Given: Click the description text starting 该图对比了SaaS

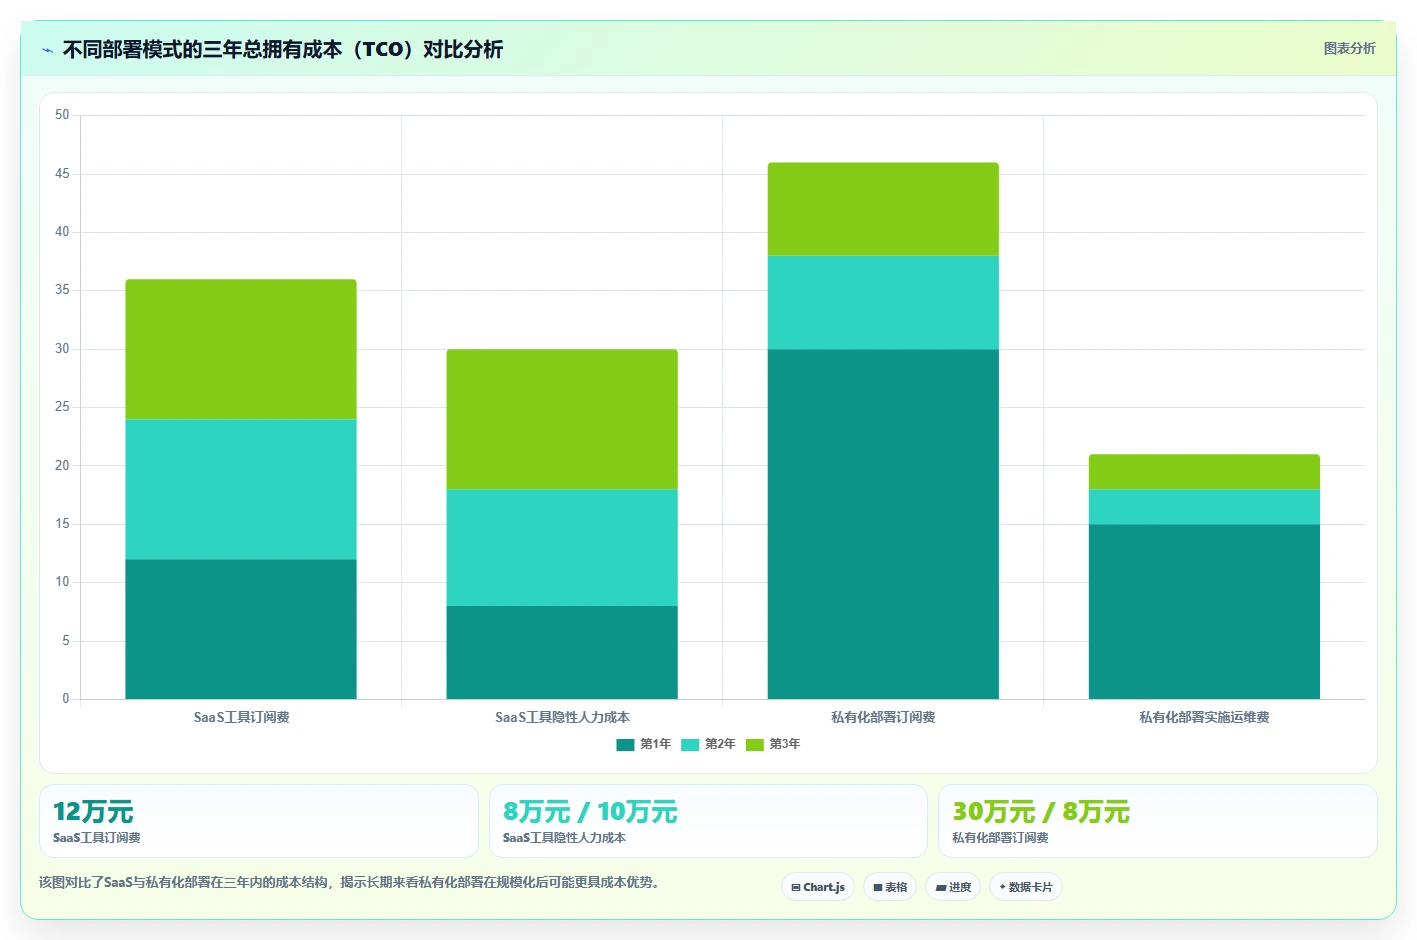Looking at the screenshot, I should click(x=351, y=882).
